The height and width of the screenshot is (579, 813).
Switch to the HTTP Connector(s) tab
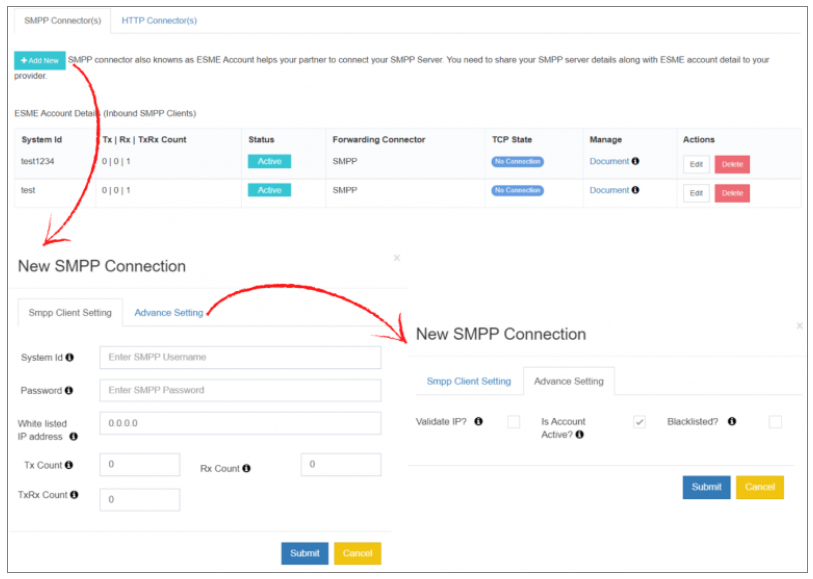coord(159,20)
